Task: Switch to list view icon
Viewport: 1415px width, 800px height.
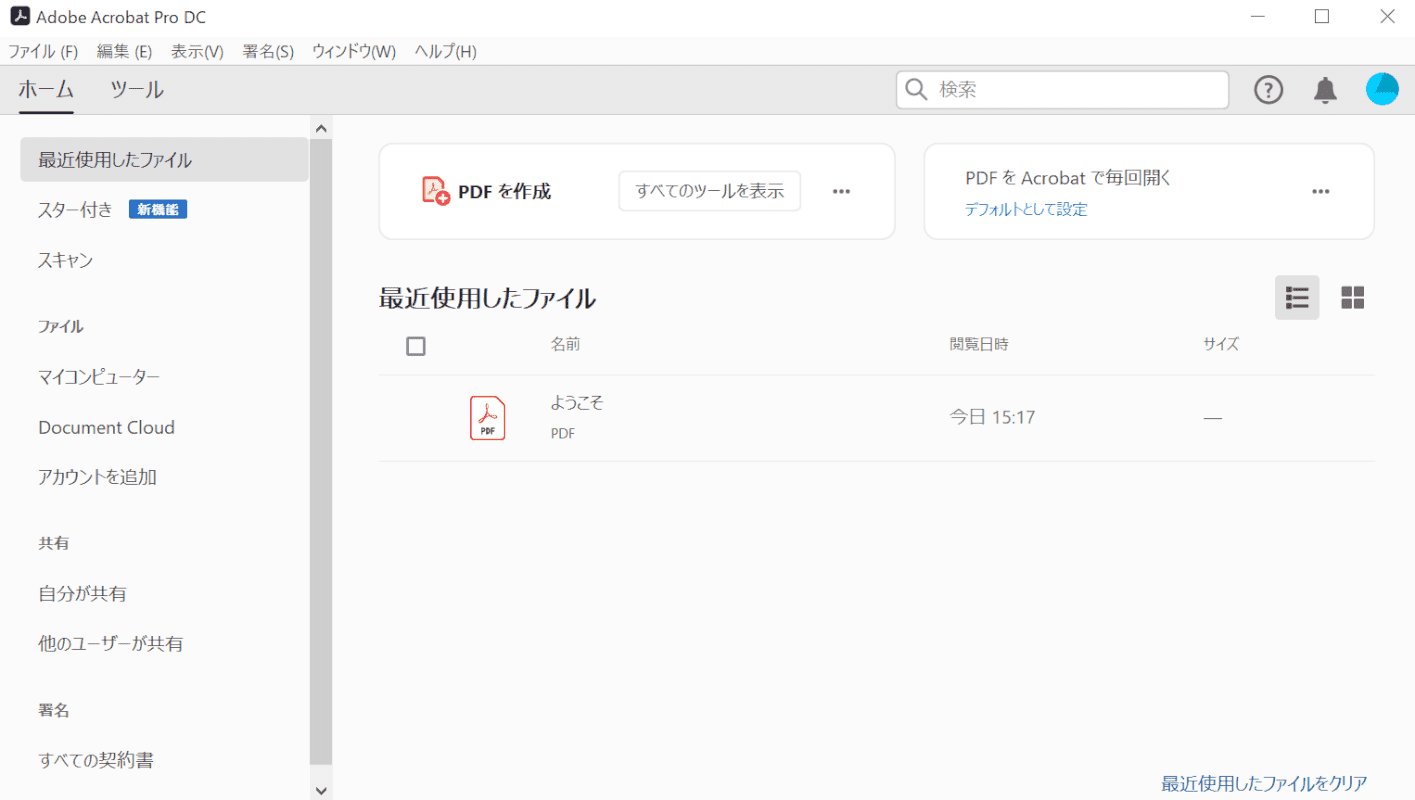Action: (1297, 297)
